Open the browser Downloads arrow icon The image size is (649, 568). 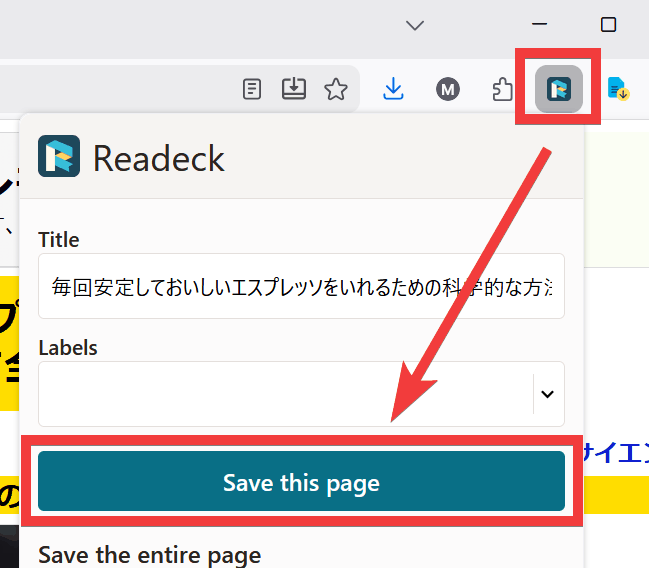393,89
